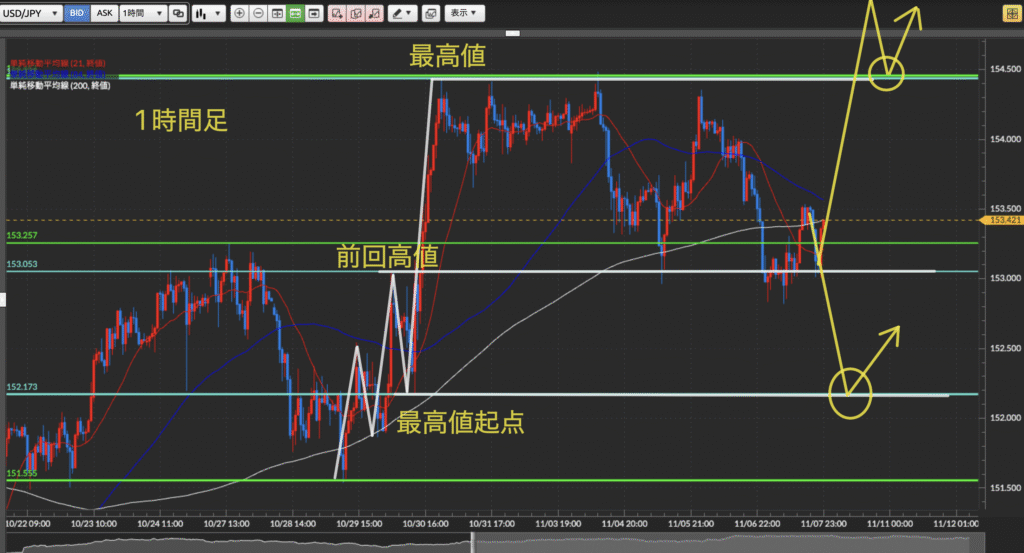This screenshot has width=1024, height=553.
Task: Switch price display to ASK
Action: click(x=102, y=14)
